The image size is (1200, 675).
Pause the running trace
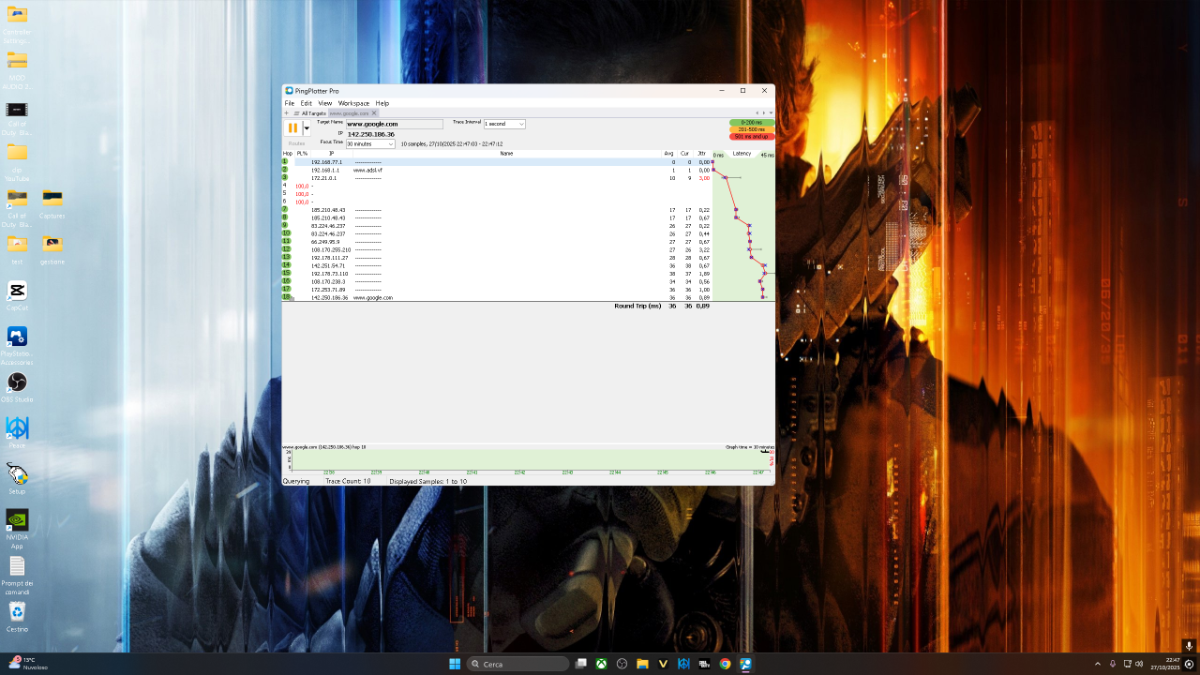pos(293,128)
